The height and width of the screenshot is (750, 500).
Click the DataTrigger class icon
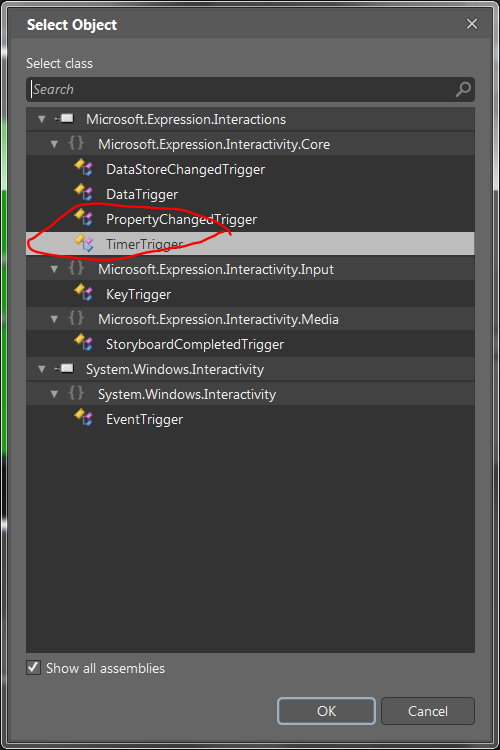[x=83, y=192]
